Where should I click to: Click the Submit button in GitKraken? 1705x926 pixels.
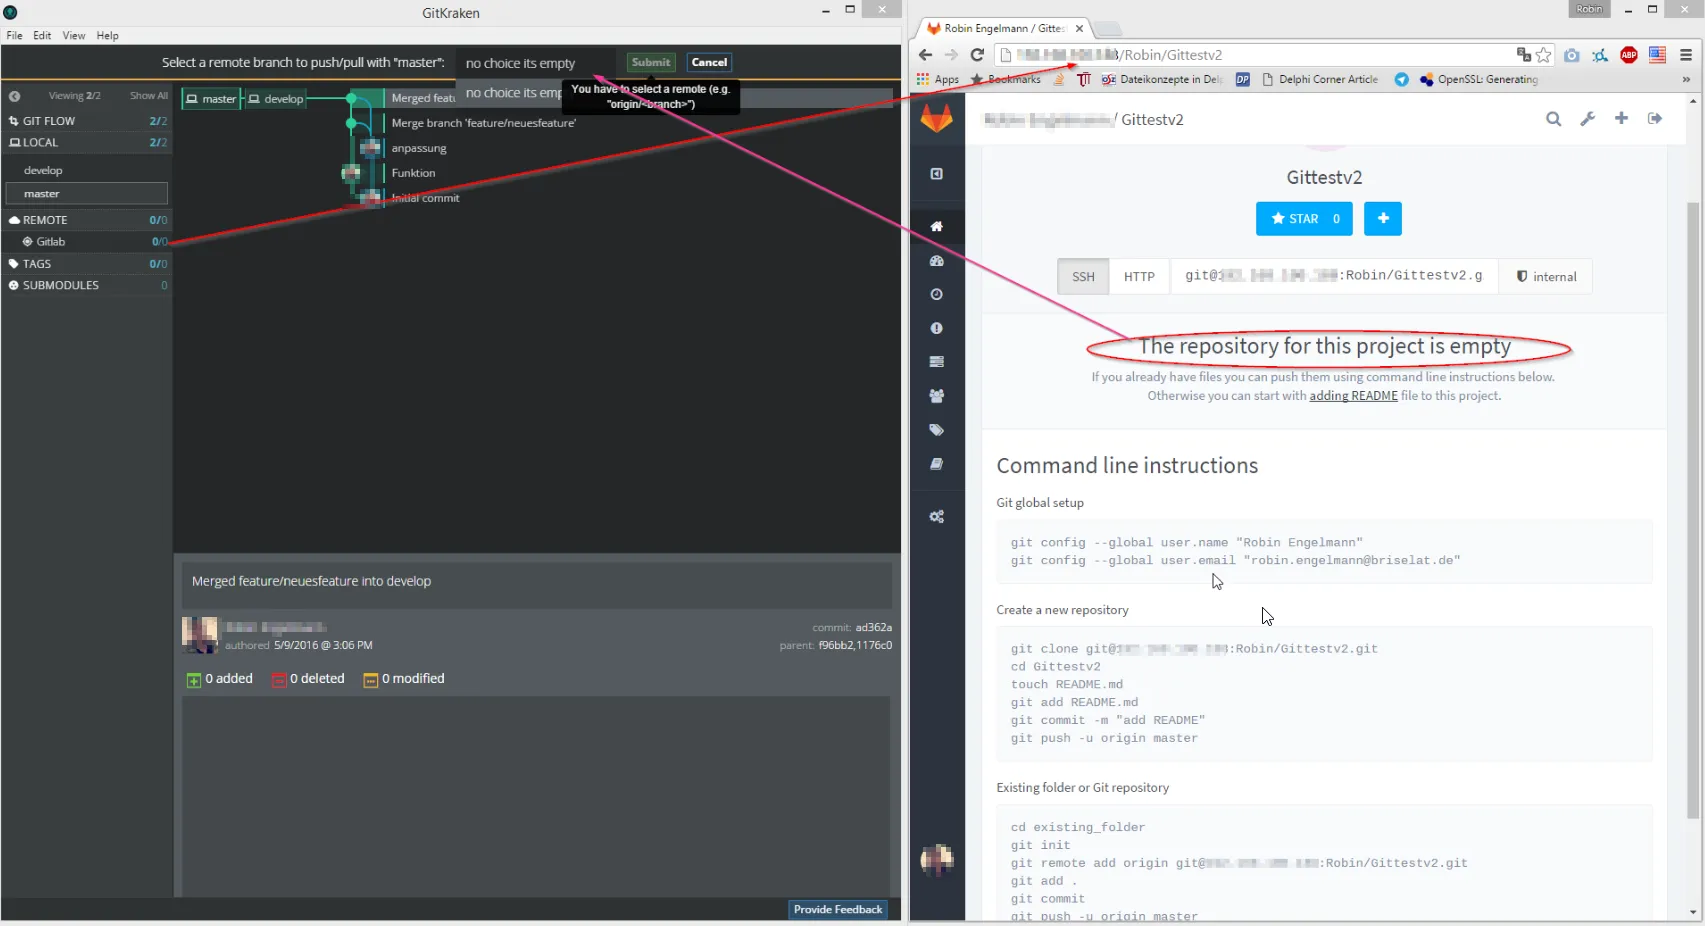(651, 63)
